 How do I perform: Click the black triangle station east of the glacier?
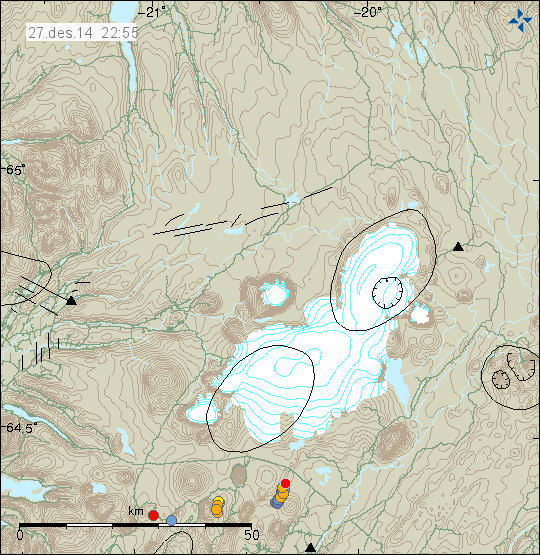click(458, 246)
